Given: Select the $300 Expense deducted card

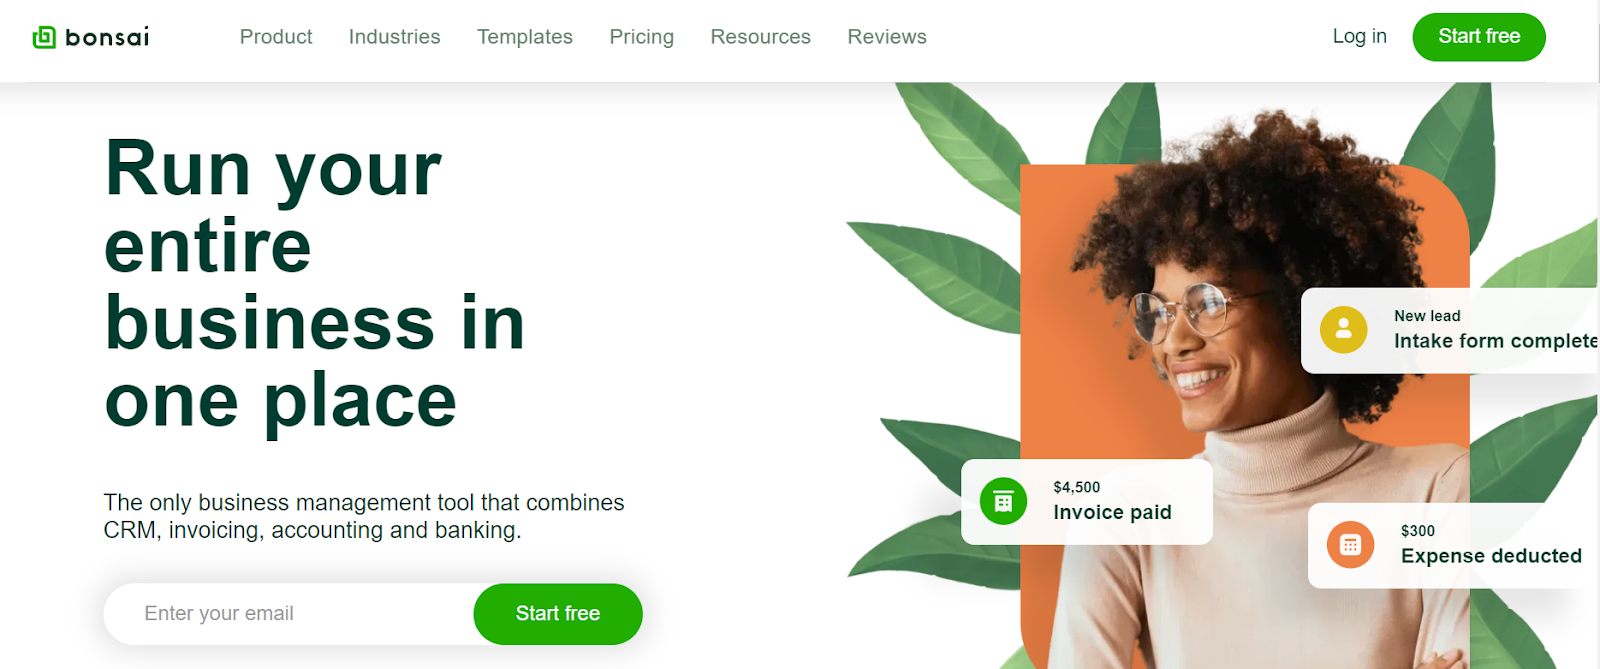Looking at the screenshot, I should [x=1454, y=545].
